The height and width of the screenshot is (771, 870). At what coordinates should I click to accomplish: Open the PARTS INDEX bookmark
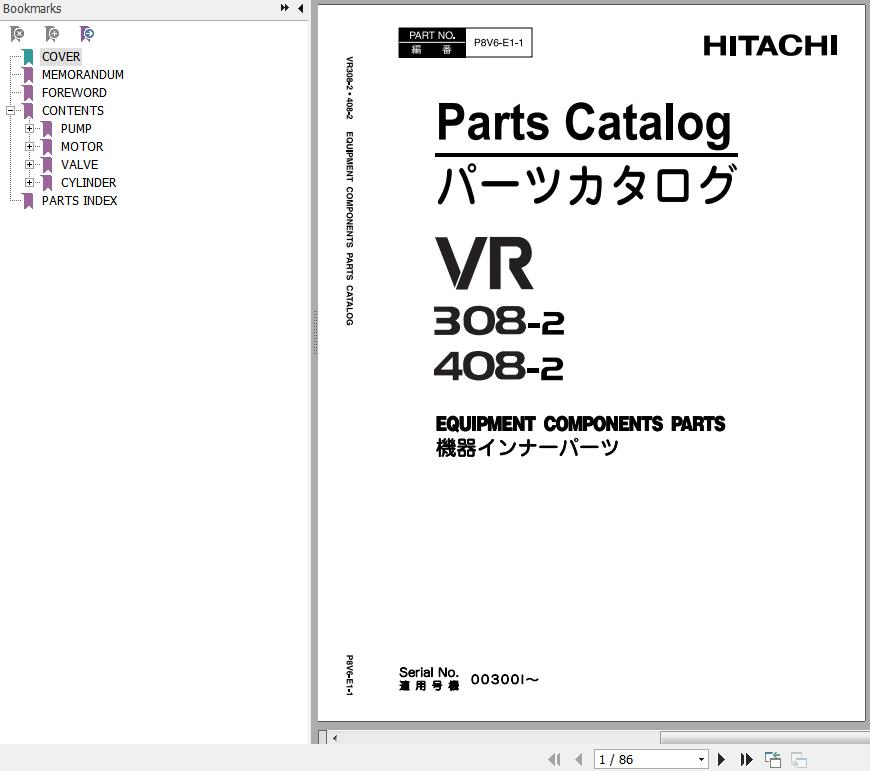[79, 201]
